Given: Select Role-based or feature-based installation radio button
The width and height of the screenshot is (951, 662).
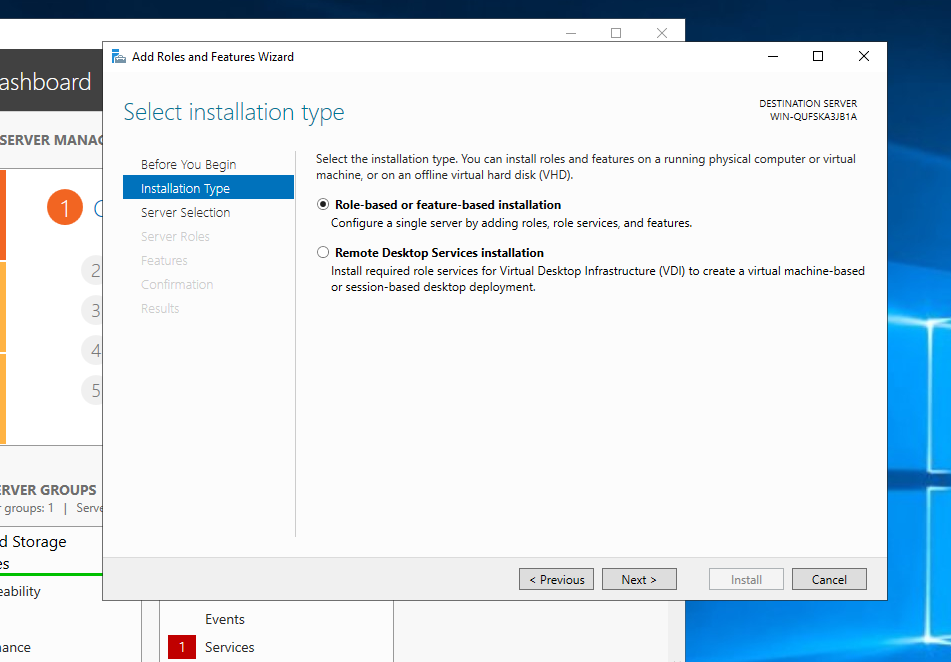Looking at the screenshot, I should (323, 204).
